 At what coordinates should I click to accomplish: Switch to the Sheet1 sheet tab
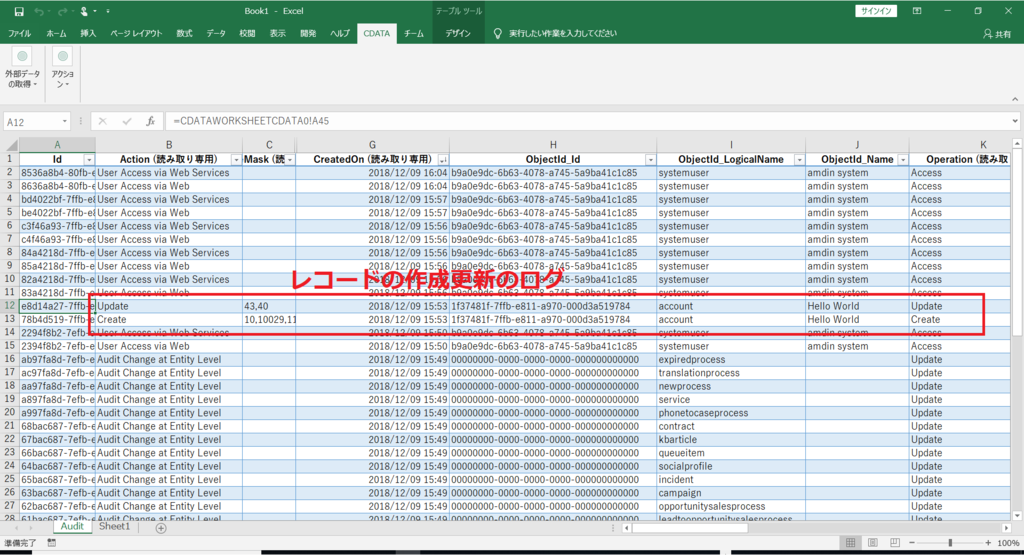click(x=114, y=527)
